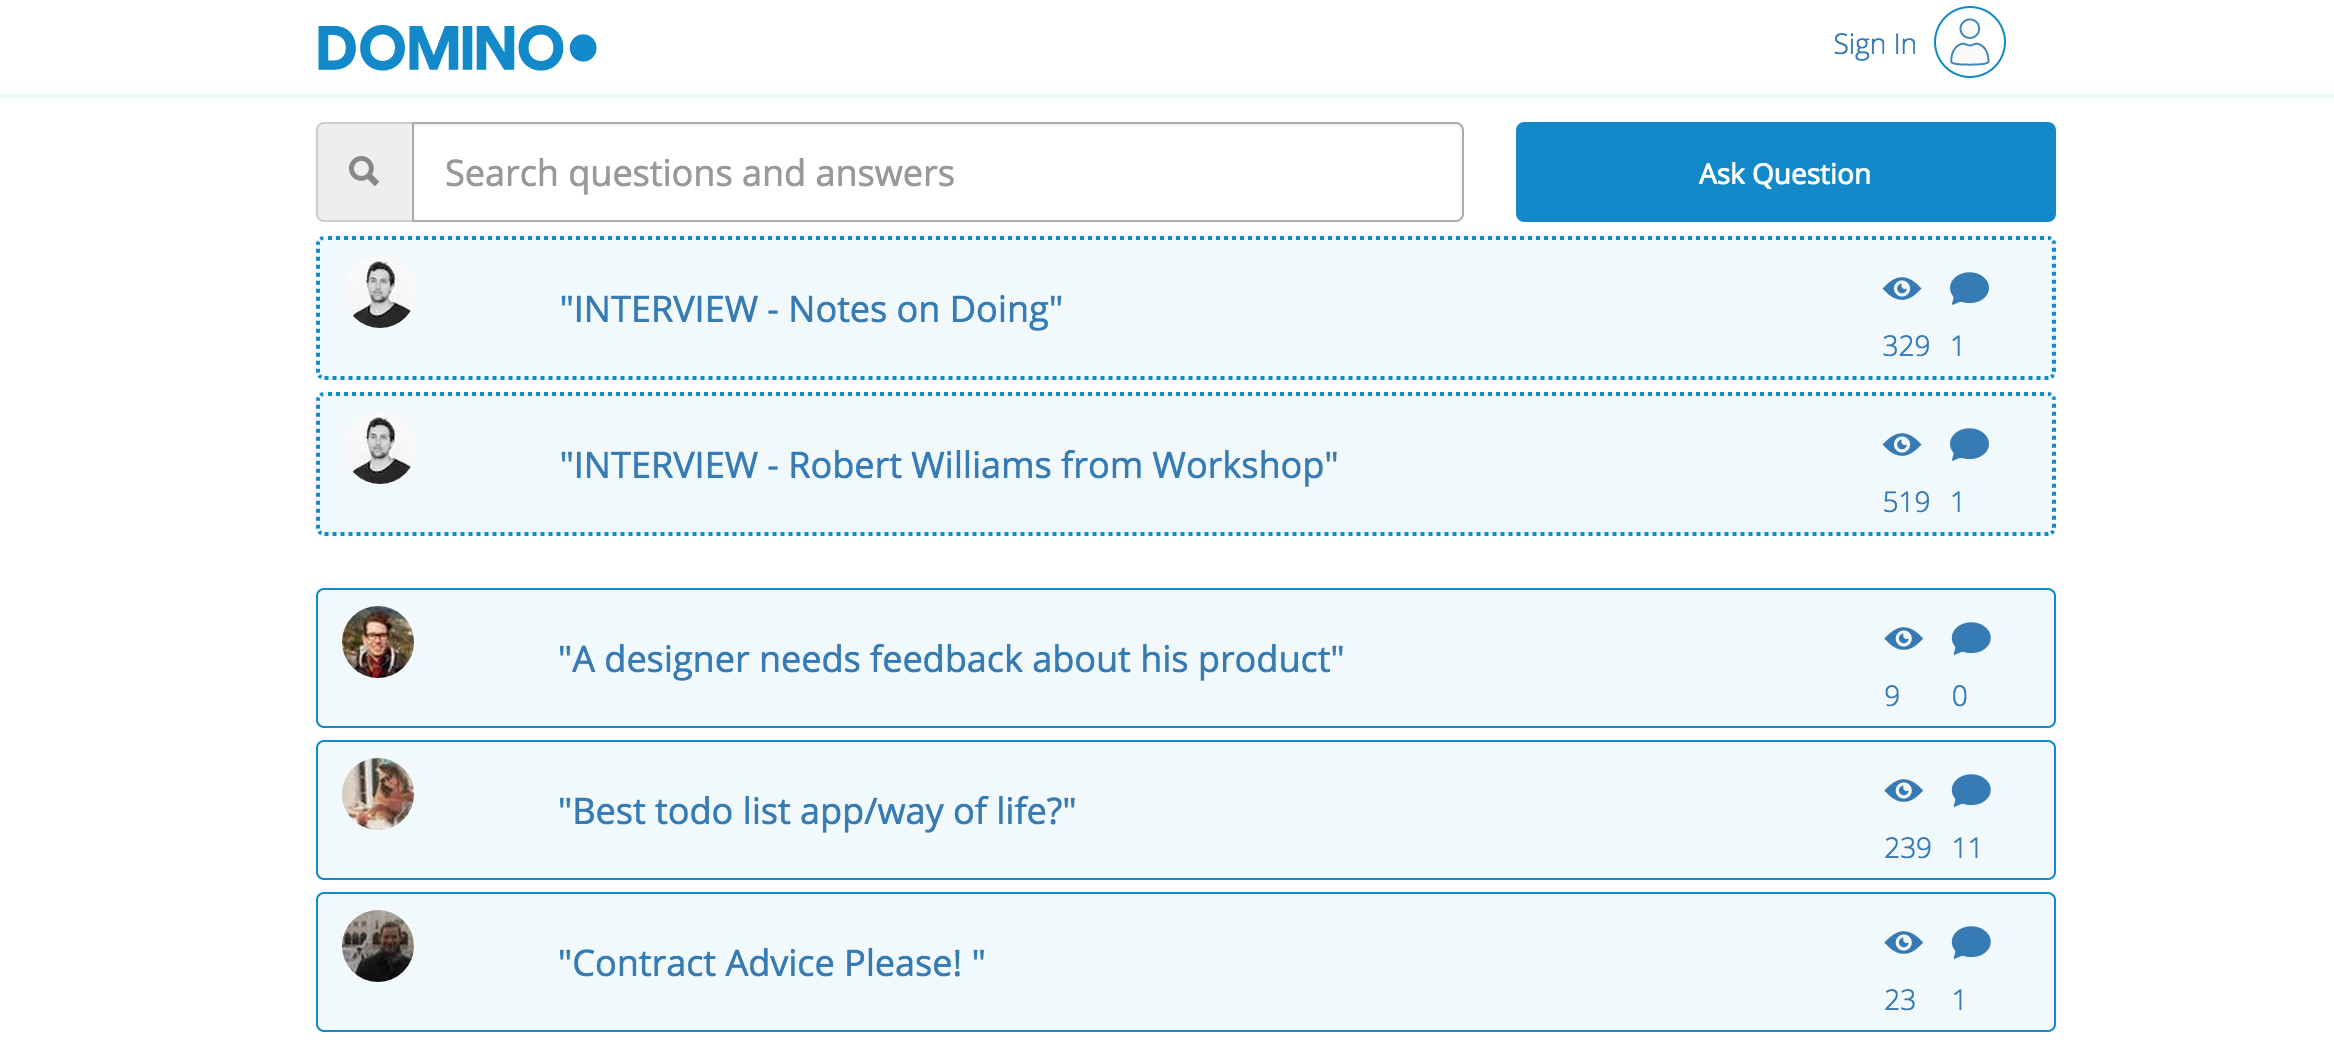Click the user profile icon

click(1968, 43)
